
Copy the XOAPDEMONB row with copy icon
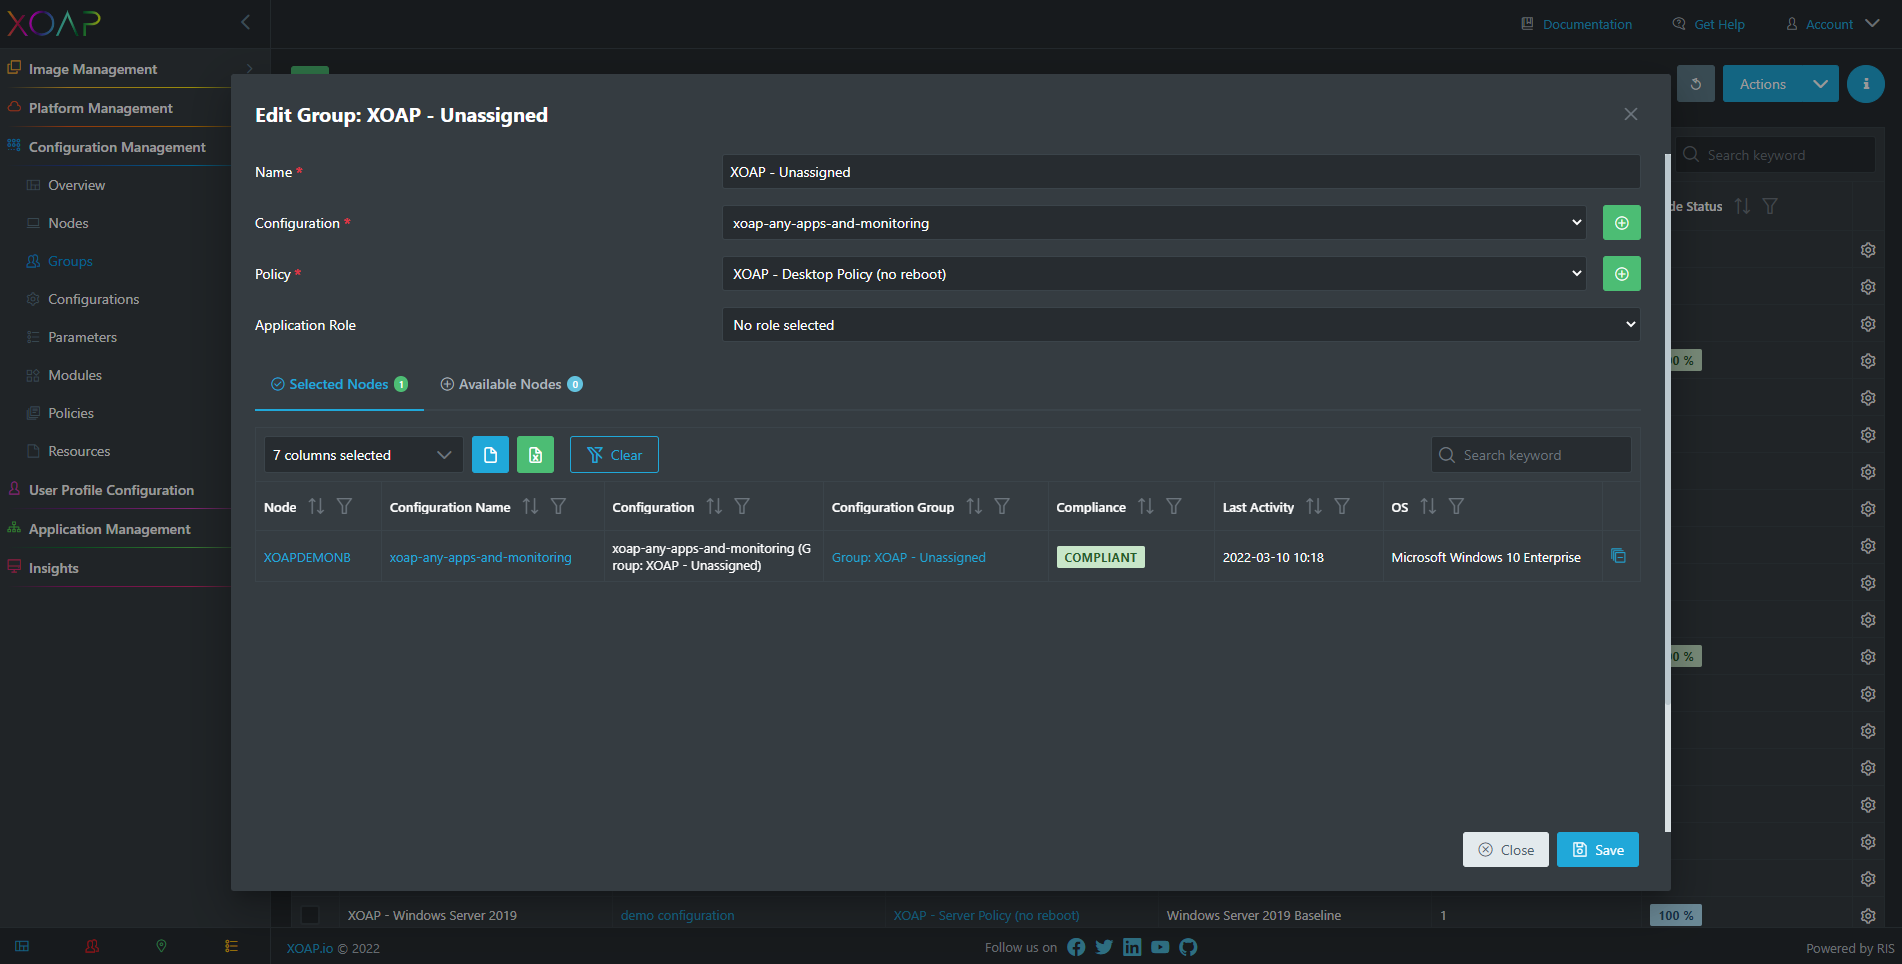pos(1618,556)
